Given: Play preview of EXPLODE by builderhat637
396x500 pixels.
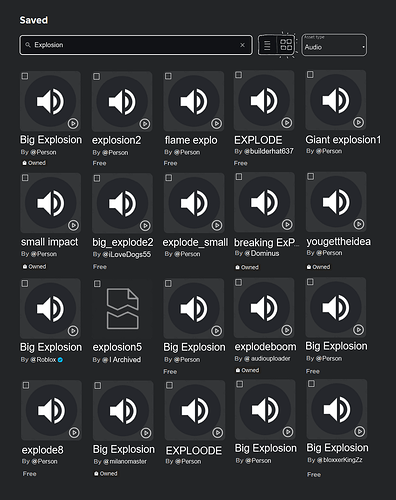Looking at the screenshot, I should coord(286,123).
